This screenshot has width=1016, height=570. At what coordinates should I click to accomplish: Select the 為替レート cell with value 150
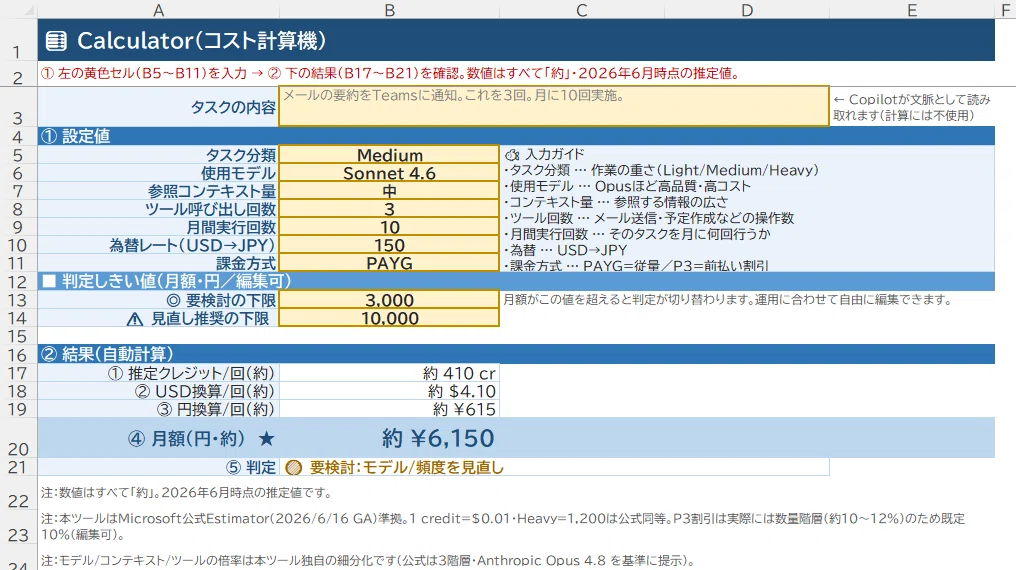389,245
